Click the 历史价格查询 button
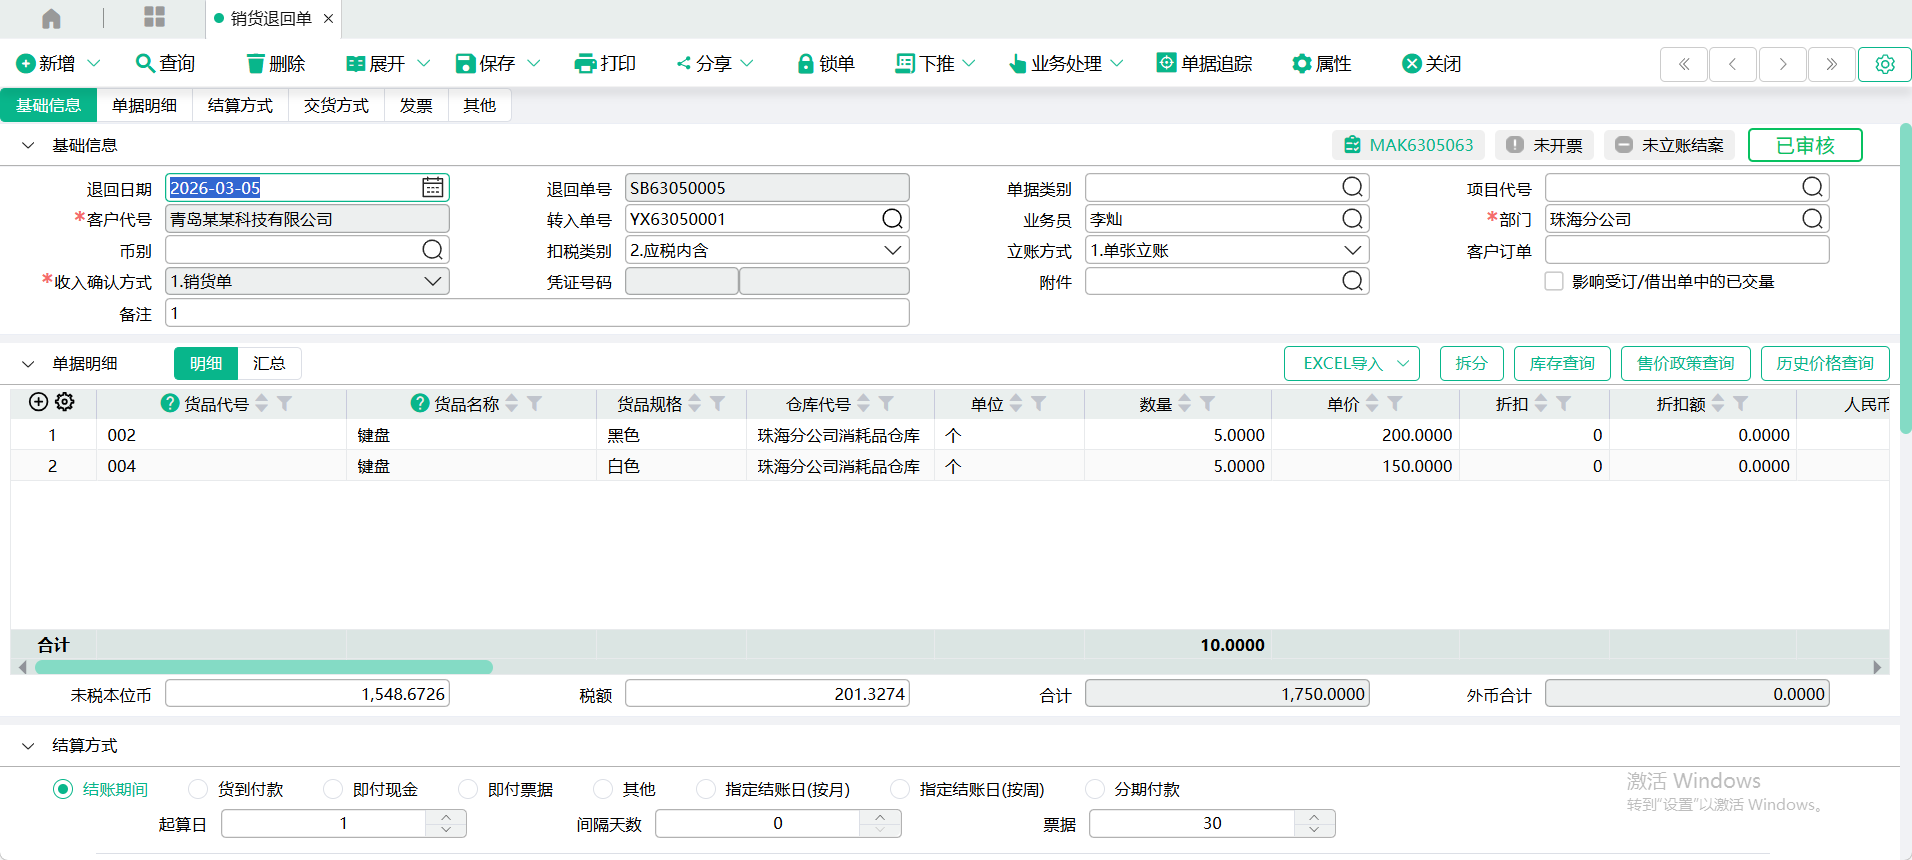1912x860 pixels. pyautogui.click(x=1824, y=363)
